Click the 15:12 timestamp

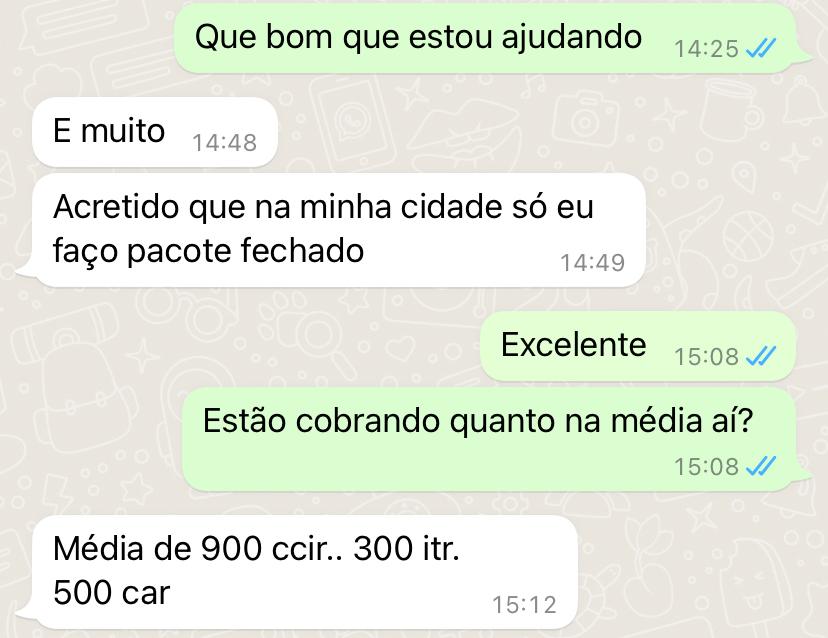524,605
